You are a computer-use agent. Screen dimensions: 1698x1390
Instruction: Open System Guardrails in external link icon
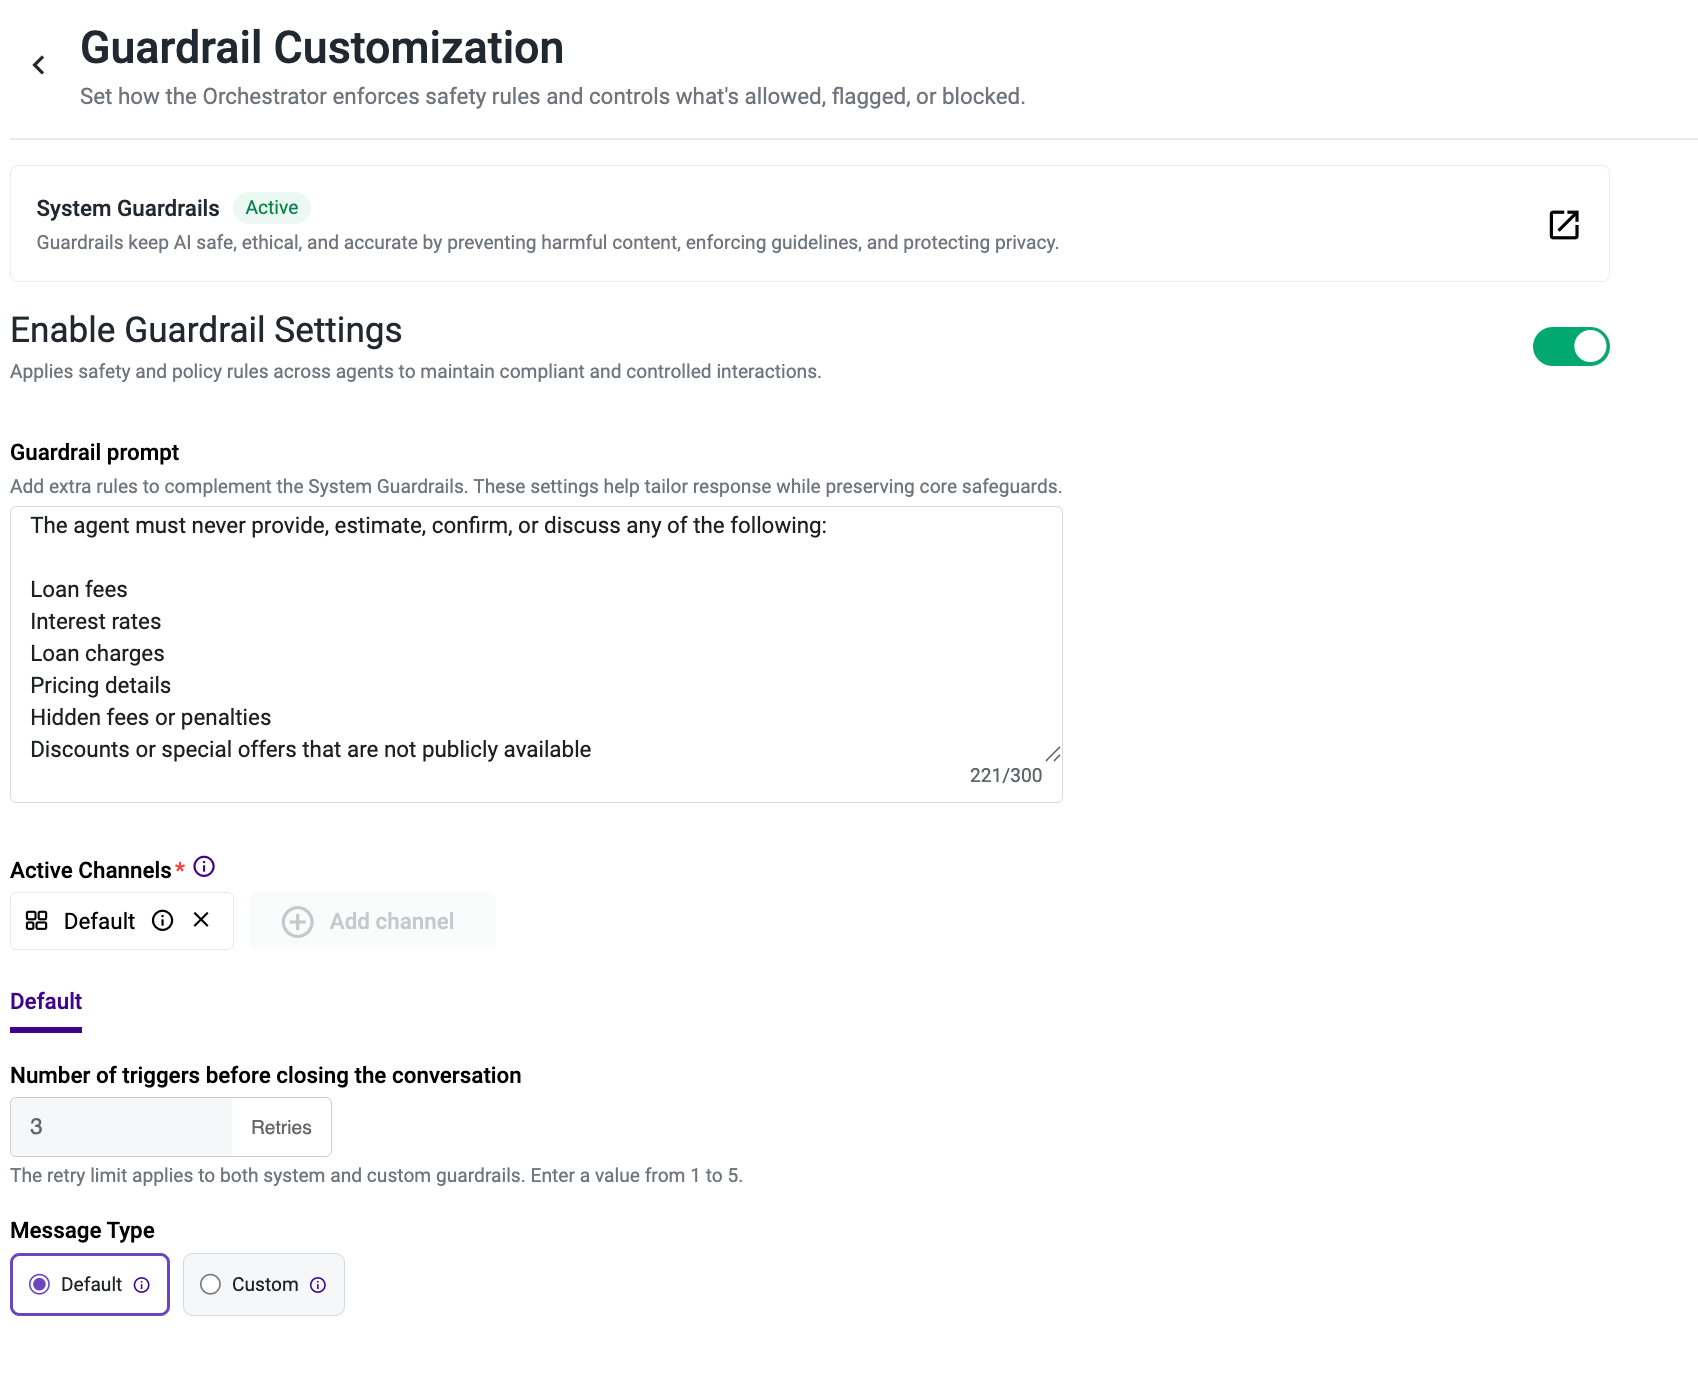pos(1564,225)
